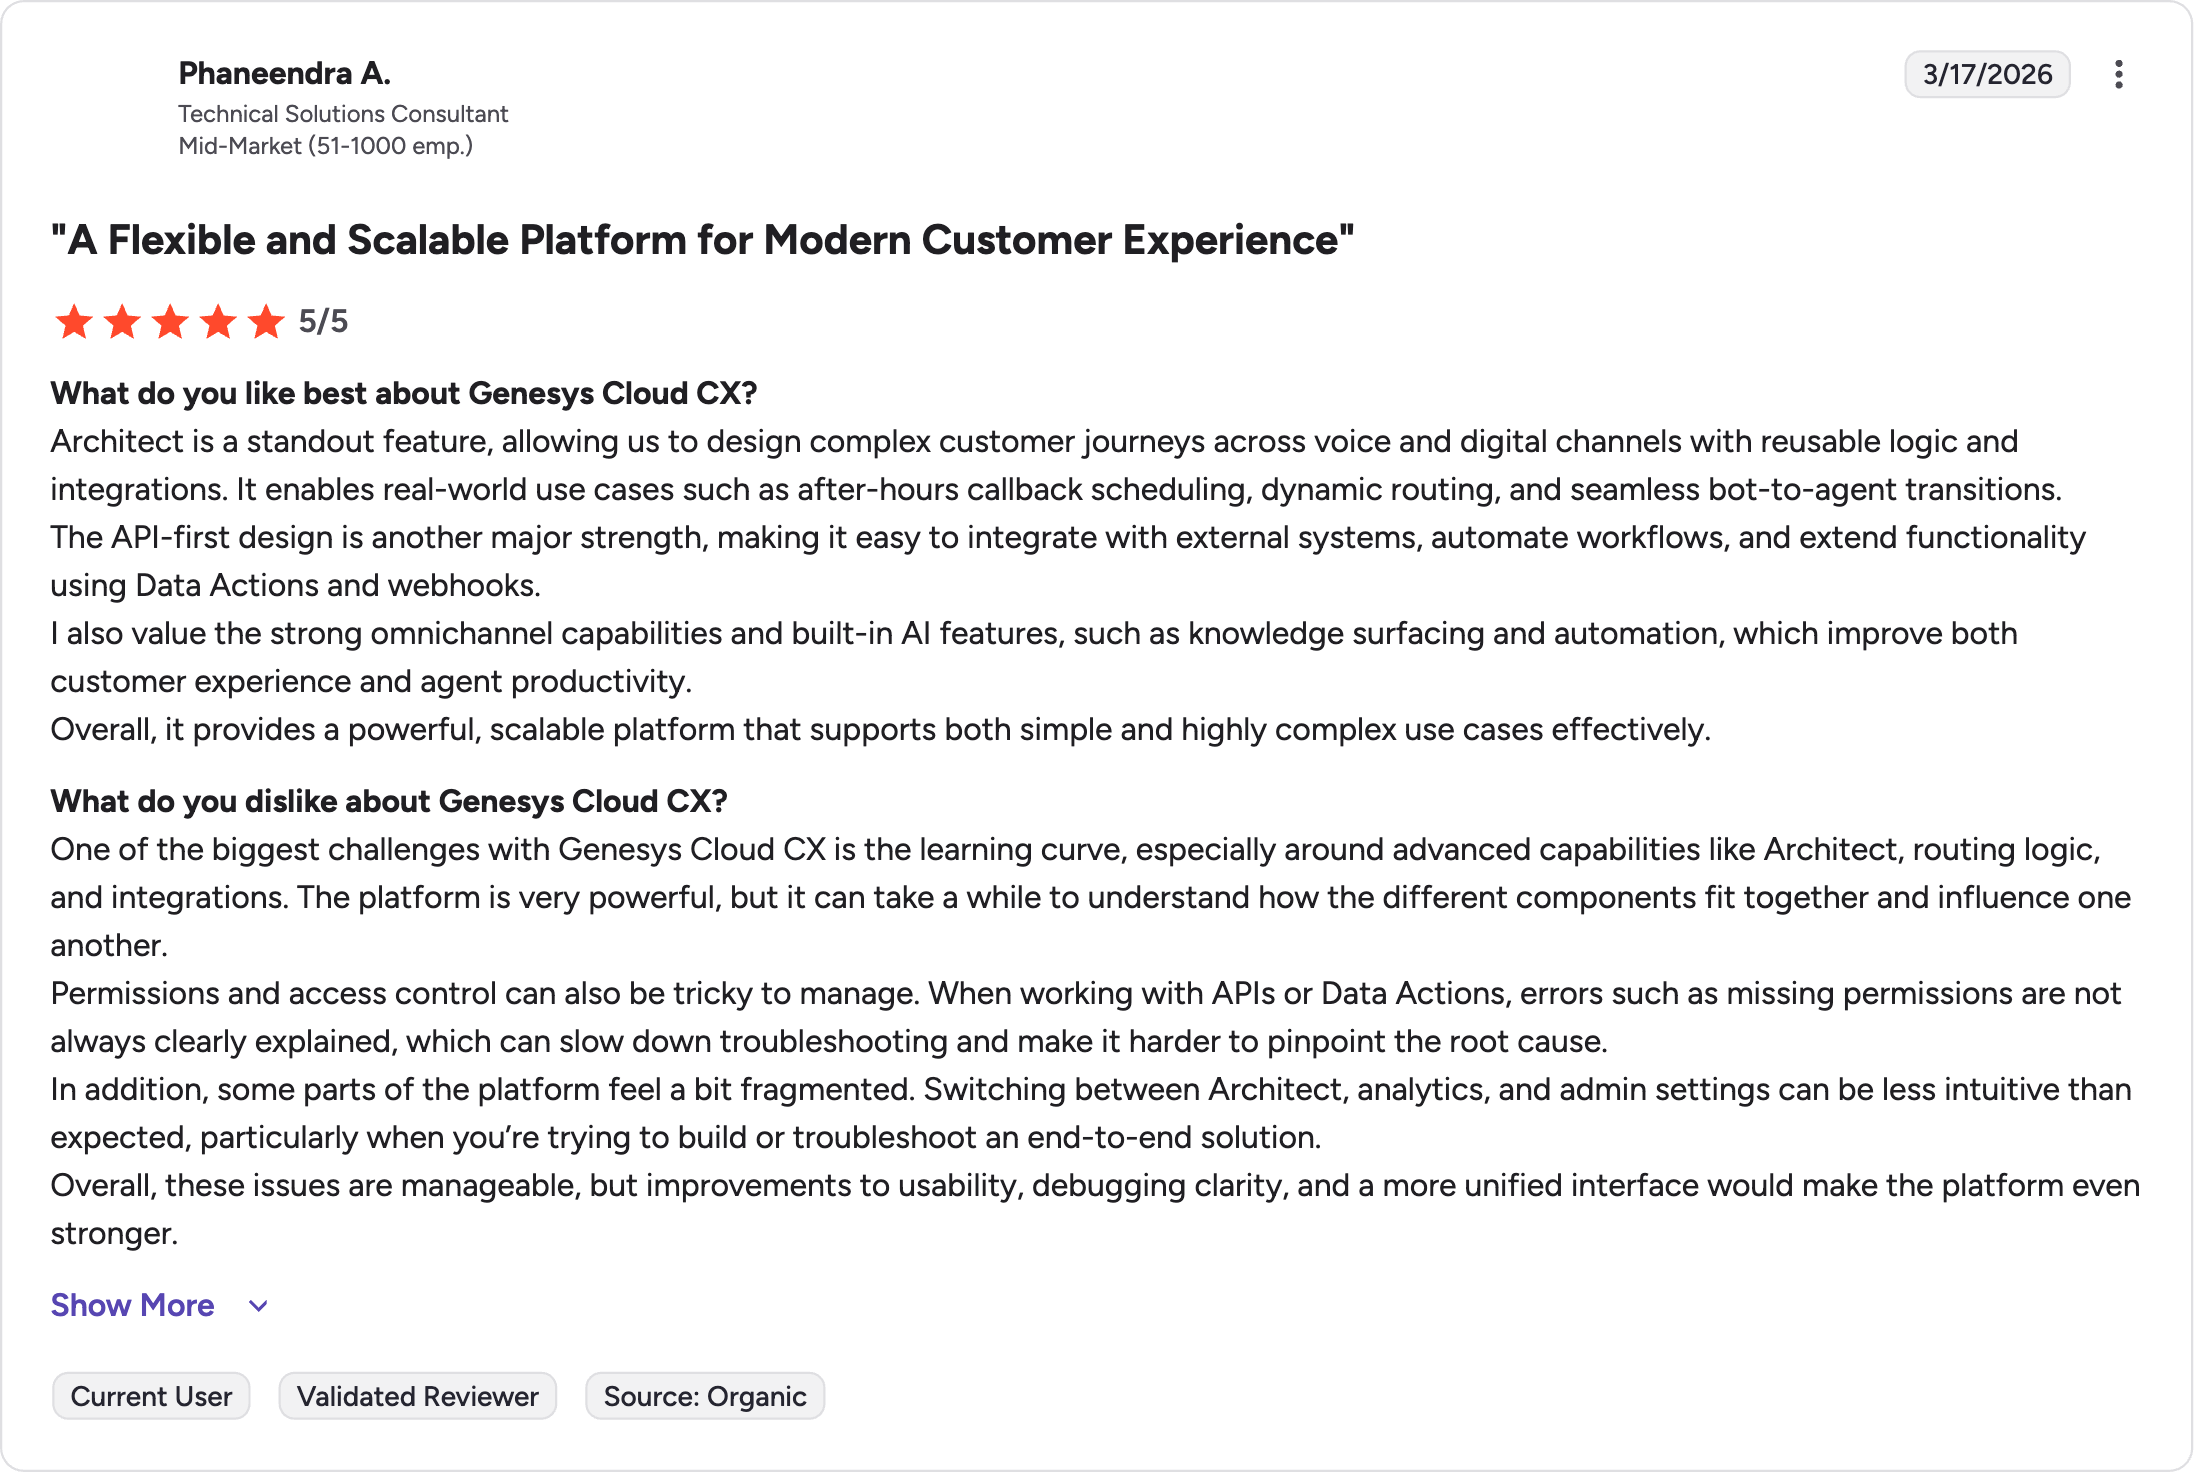Click the first rating star
Screen dimensions: 2194x1472
point(74,322)
